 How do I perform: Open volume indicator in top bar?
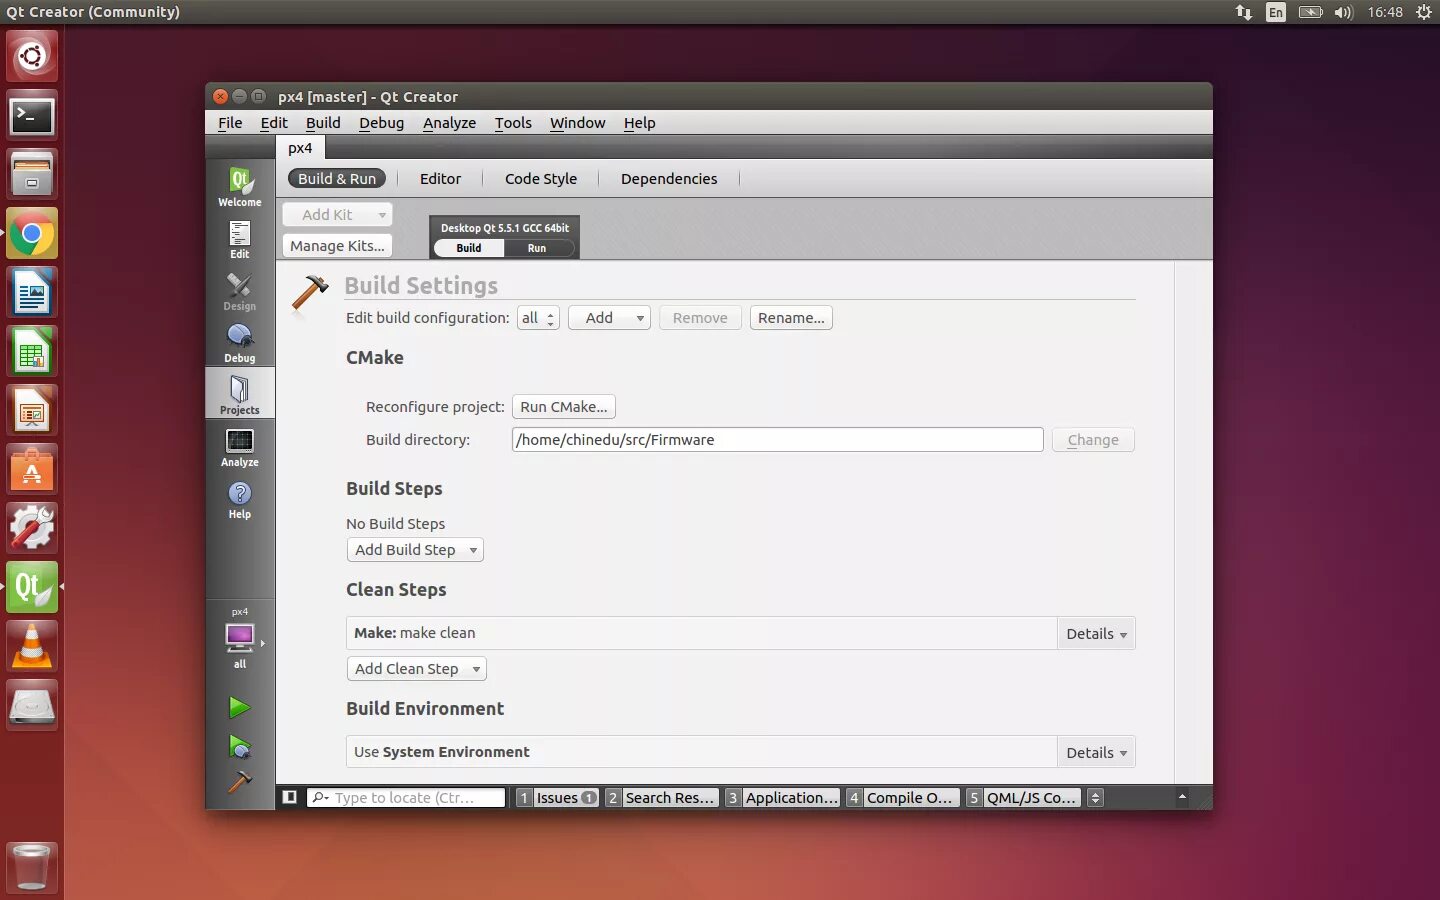coord(1343,12)
